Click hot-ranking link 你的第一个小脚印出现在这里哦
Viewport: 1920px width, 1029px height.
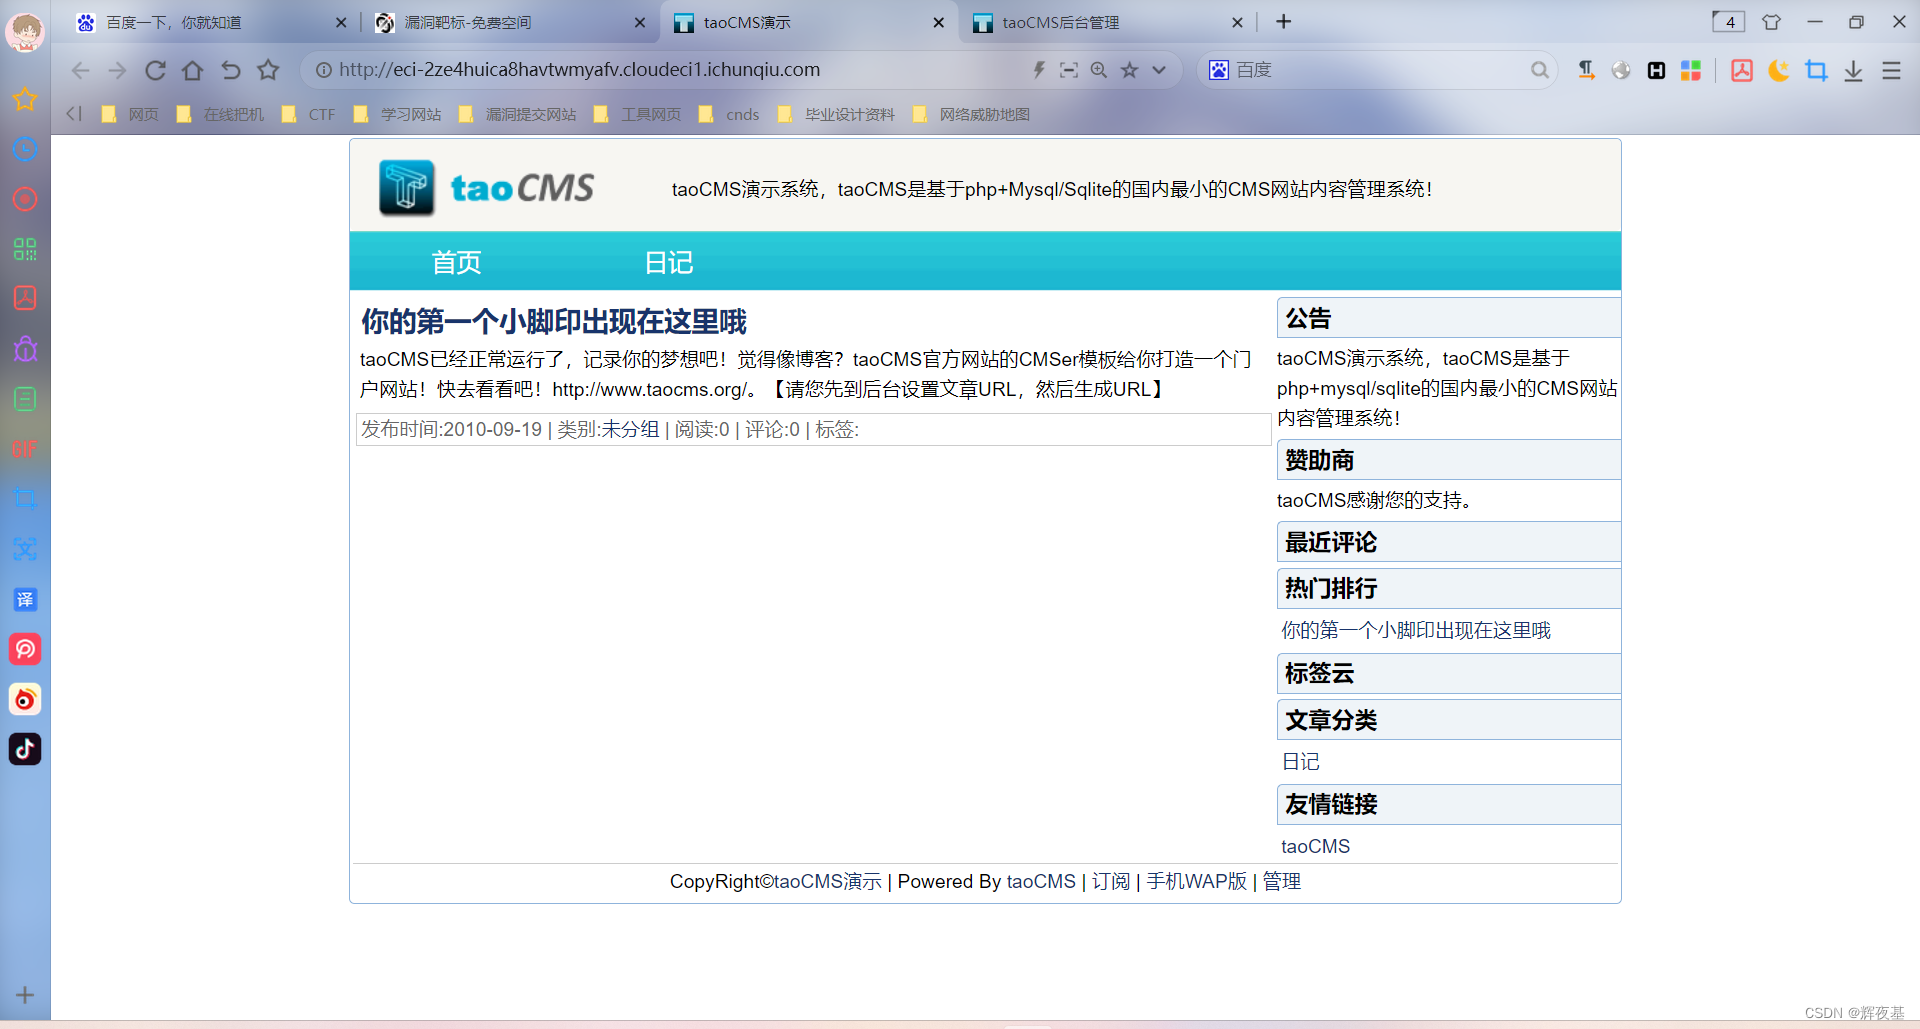point(1416,630)
